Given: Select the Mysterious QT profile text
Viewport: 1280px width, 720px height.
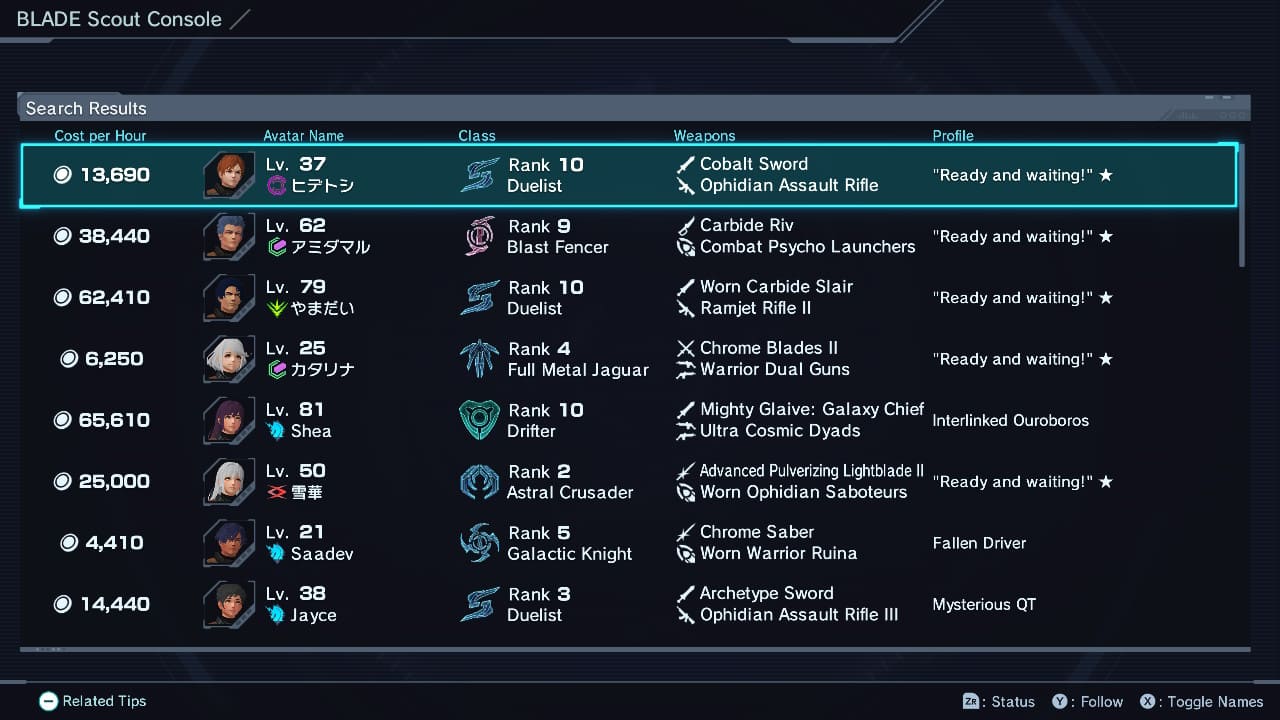Looking at the screenshot, I should 984,604.
